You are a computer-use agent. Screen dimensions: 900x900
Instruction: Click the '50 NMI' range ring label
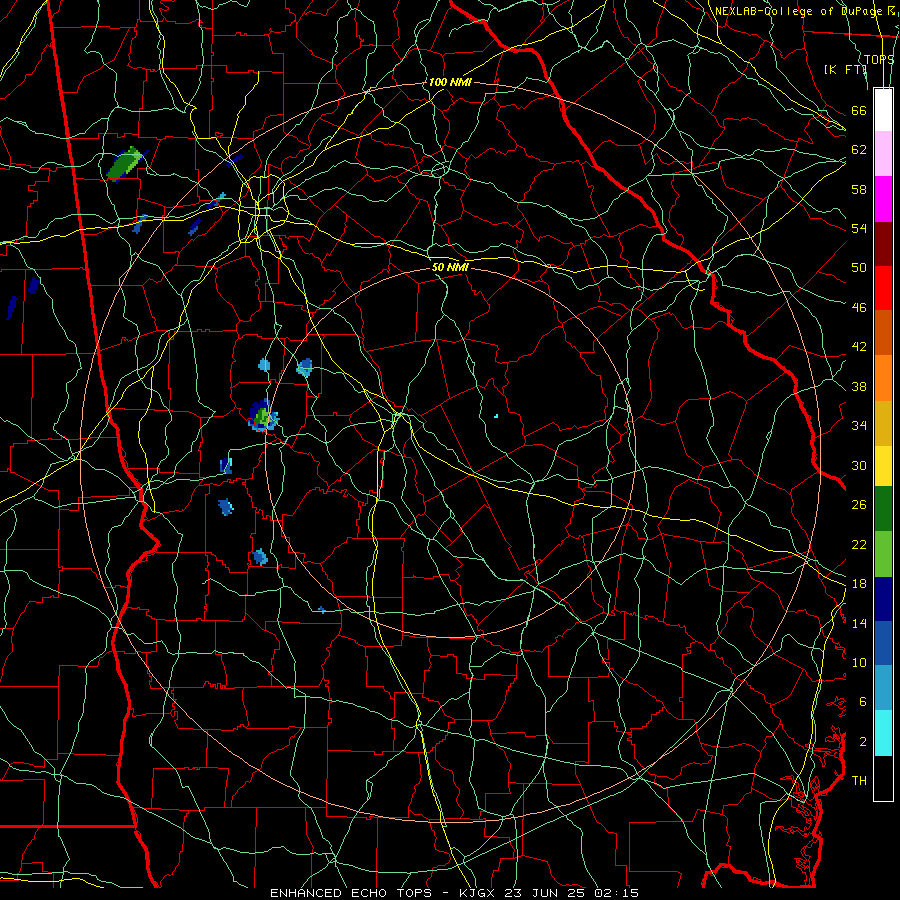point(450,267)
